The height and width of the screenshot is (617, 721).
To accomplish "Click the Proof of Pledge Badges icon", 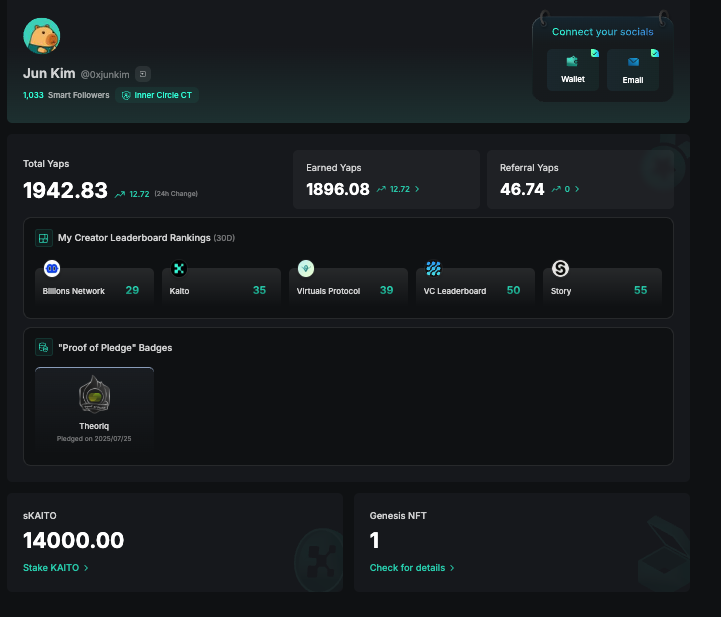I will tap(44, 348).
